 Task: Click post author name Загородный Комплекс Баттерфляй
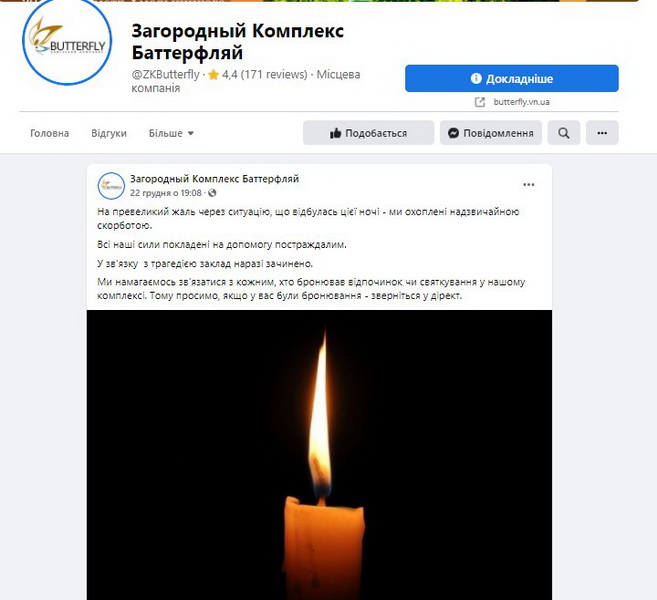(x=215, y=179)
